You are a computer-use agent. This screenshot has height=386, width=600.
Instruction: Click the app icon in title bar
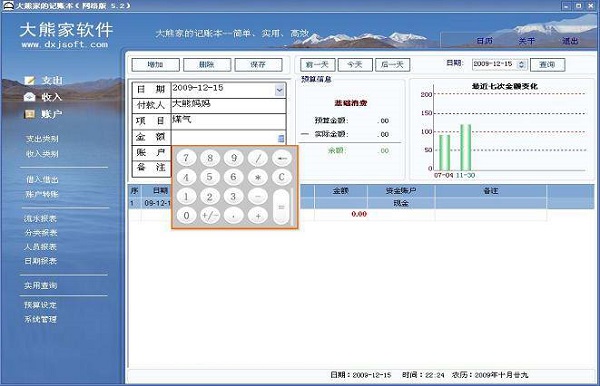(x=8, y=5)
